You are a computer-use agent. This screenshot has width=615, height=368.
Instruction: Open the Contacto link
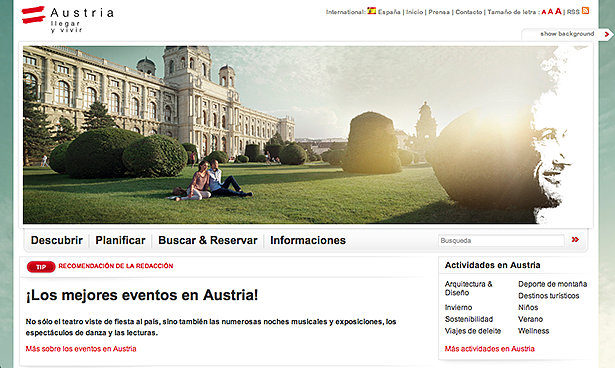(469, 12)
